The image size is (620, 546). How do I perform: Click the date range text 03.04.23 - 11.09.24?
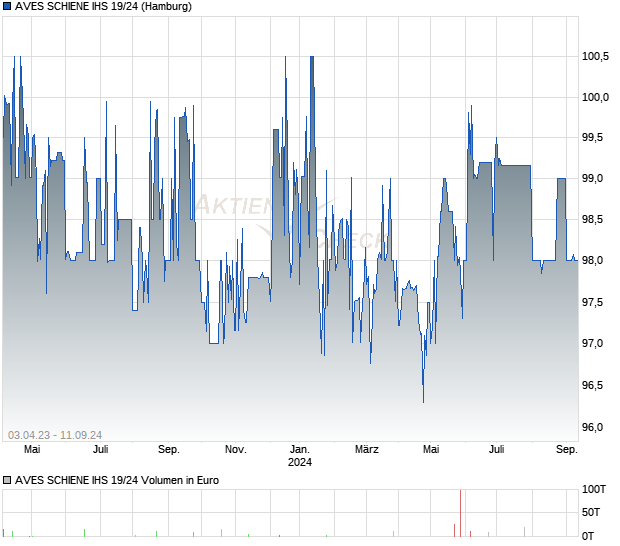tap(55, 434)
